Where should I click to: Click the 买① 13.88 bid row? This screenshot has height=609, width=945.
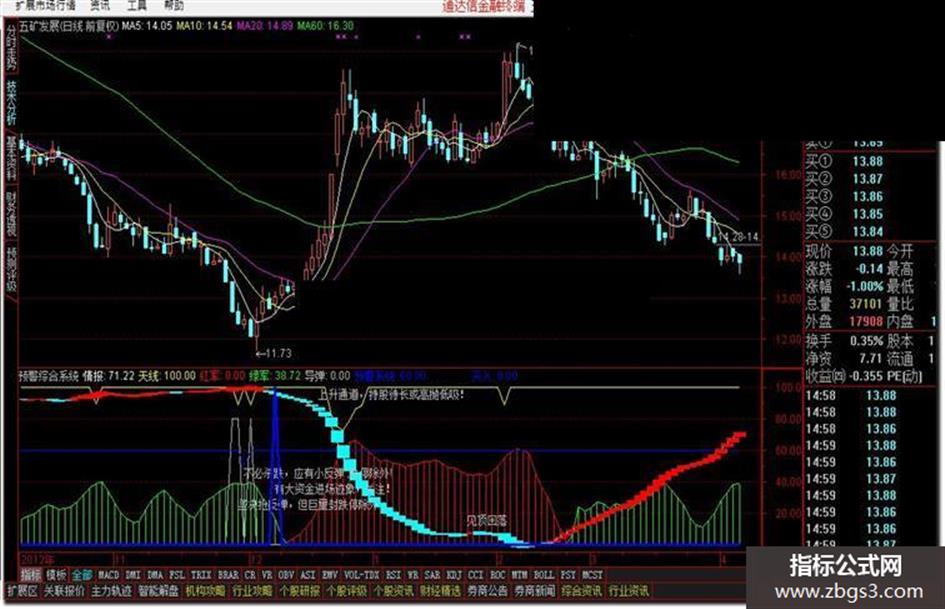point(844,161)
